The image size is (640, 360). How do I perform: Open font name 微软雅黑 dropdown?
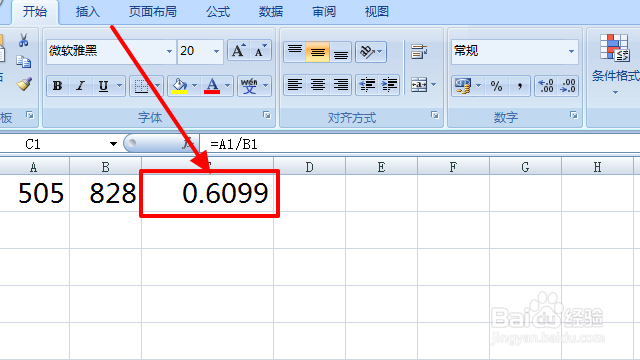tap(169, 51)
